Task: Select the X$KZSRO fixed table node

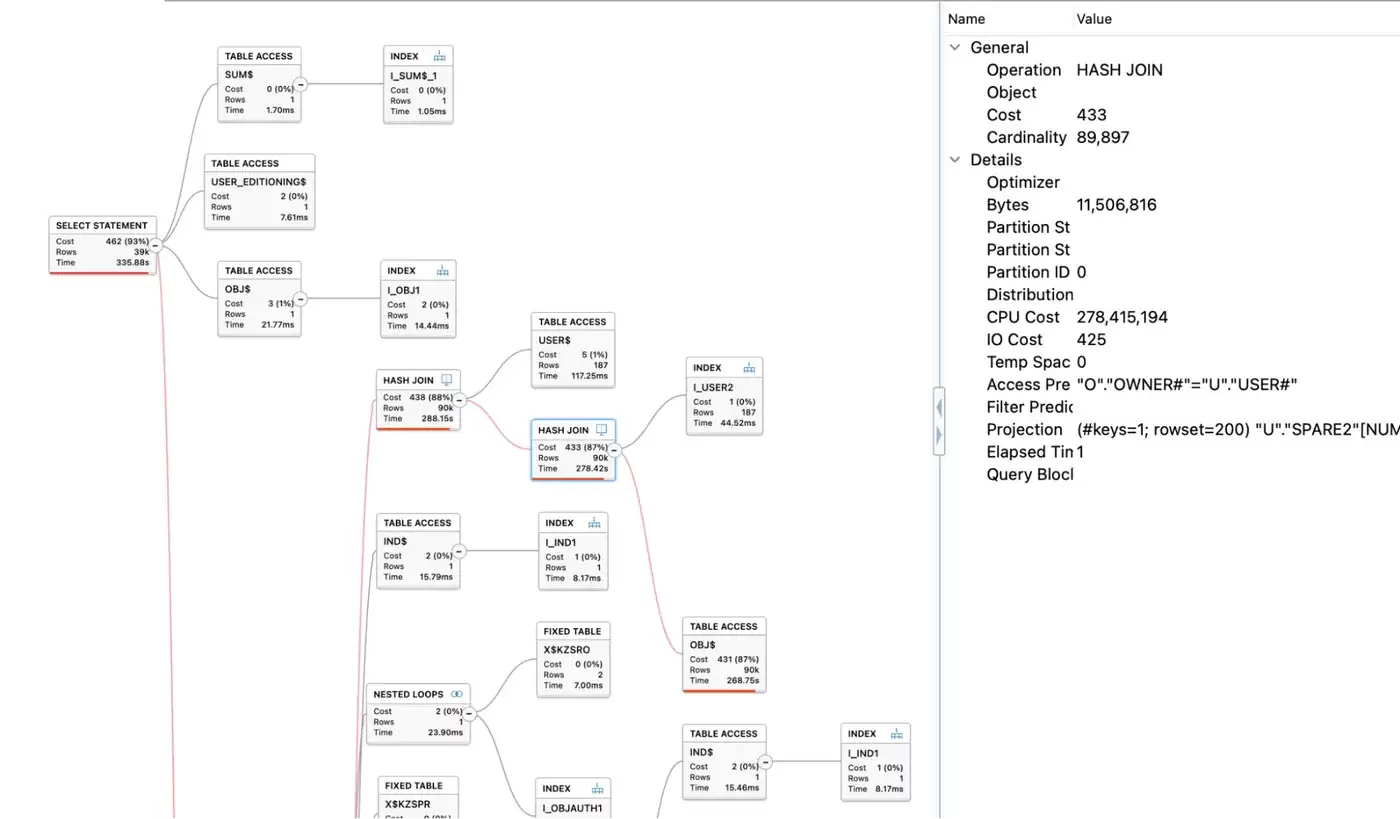Action: 573,660
